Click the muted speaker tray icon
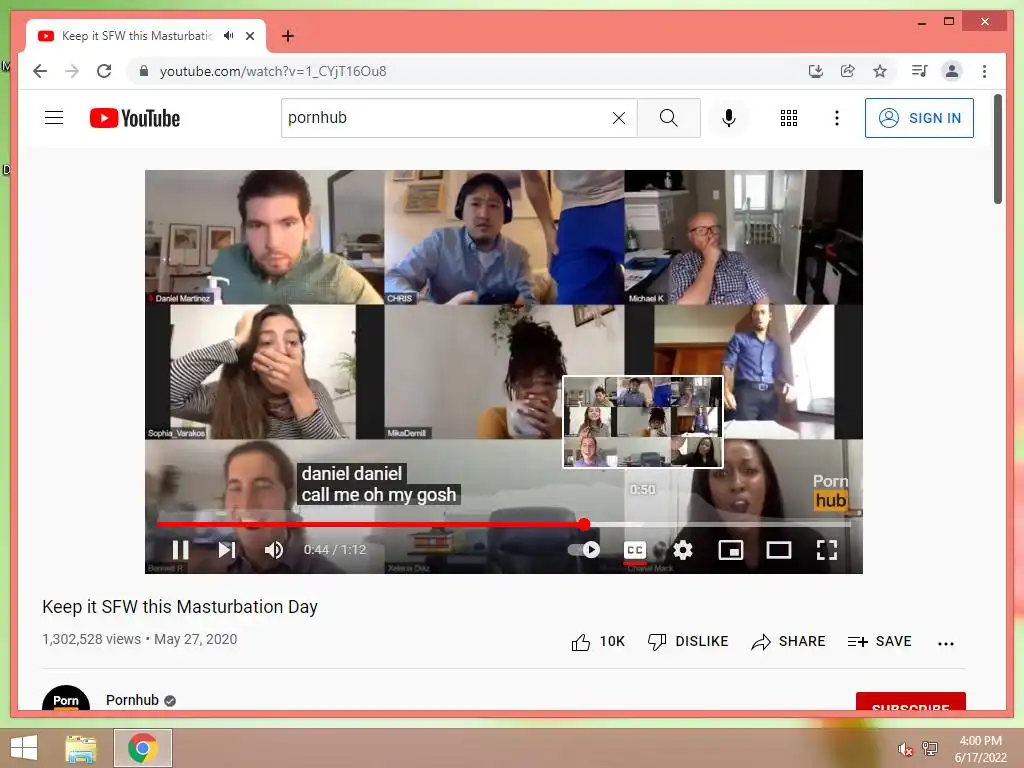1024x768 pixels. coord(904,749)
